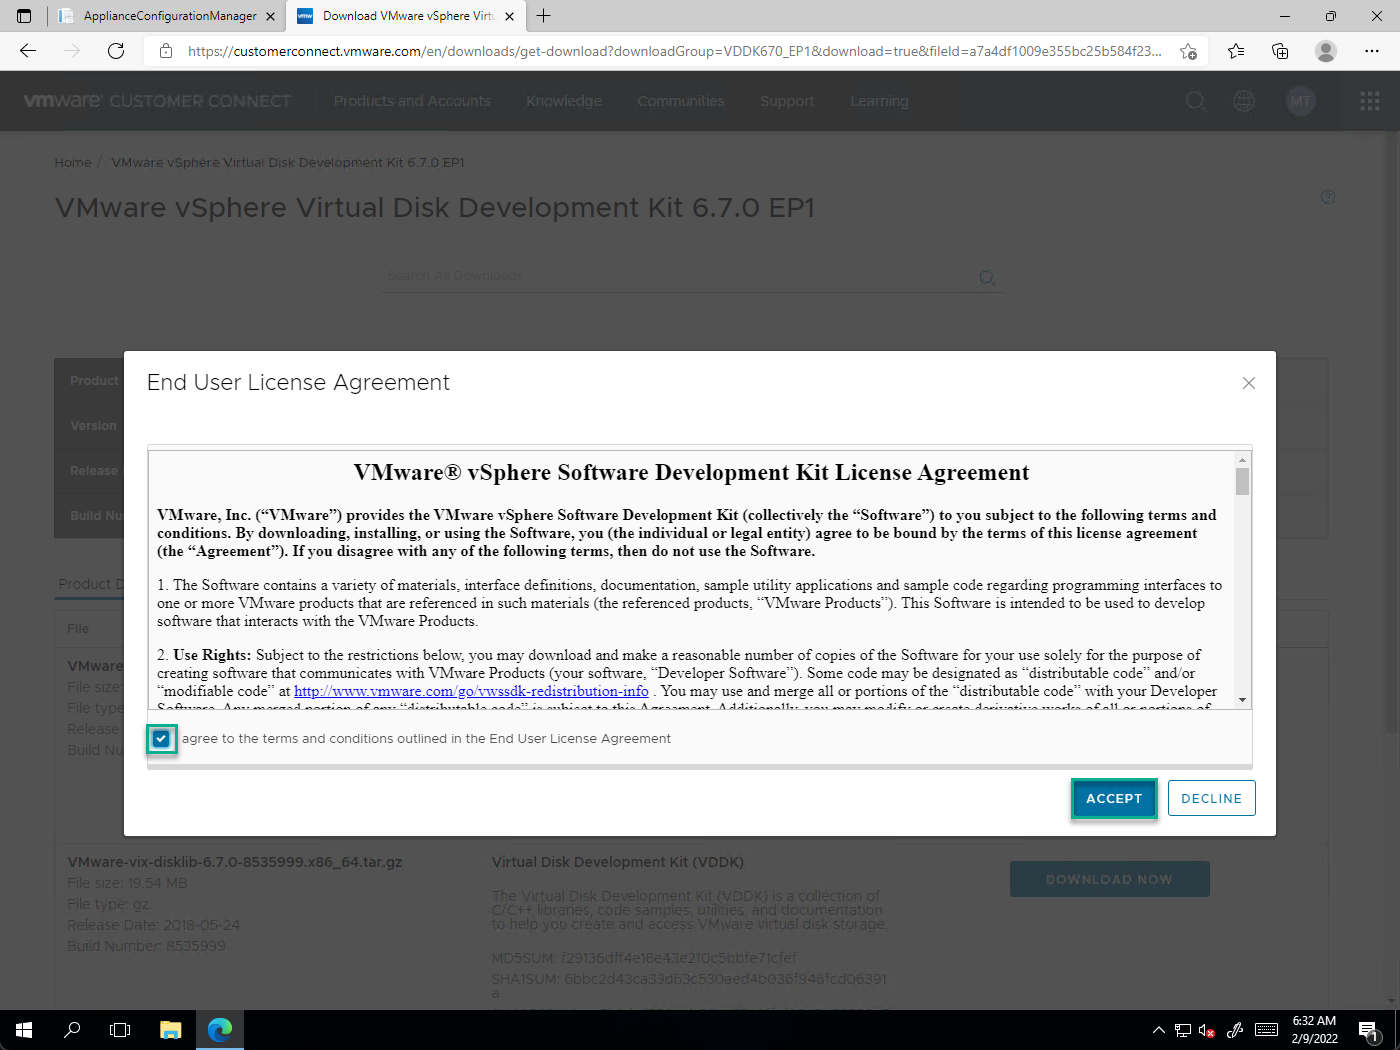View site information lock icon
This screenshot has height=1050, width=1400.
coord(166,51)
